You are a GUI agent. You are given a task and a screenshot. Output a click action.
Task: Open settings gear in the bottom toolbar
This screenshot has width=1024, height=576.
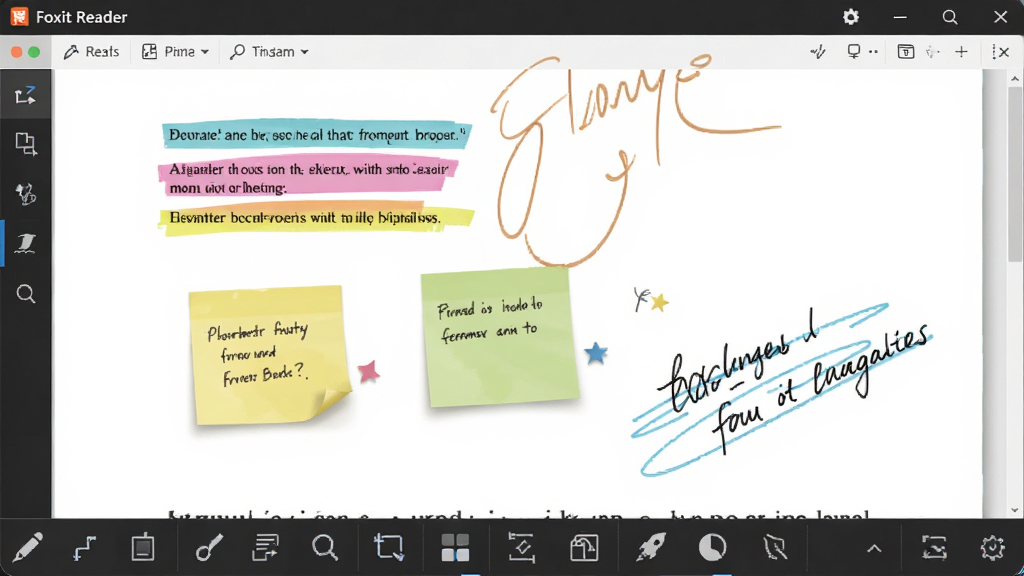click(x=993, y=547)
